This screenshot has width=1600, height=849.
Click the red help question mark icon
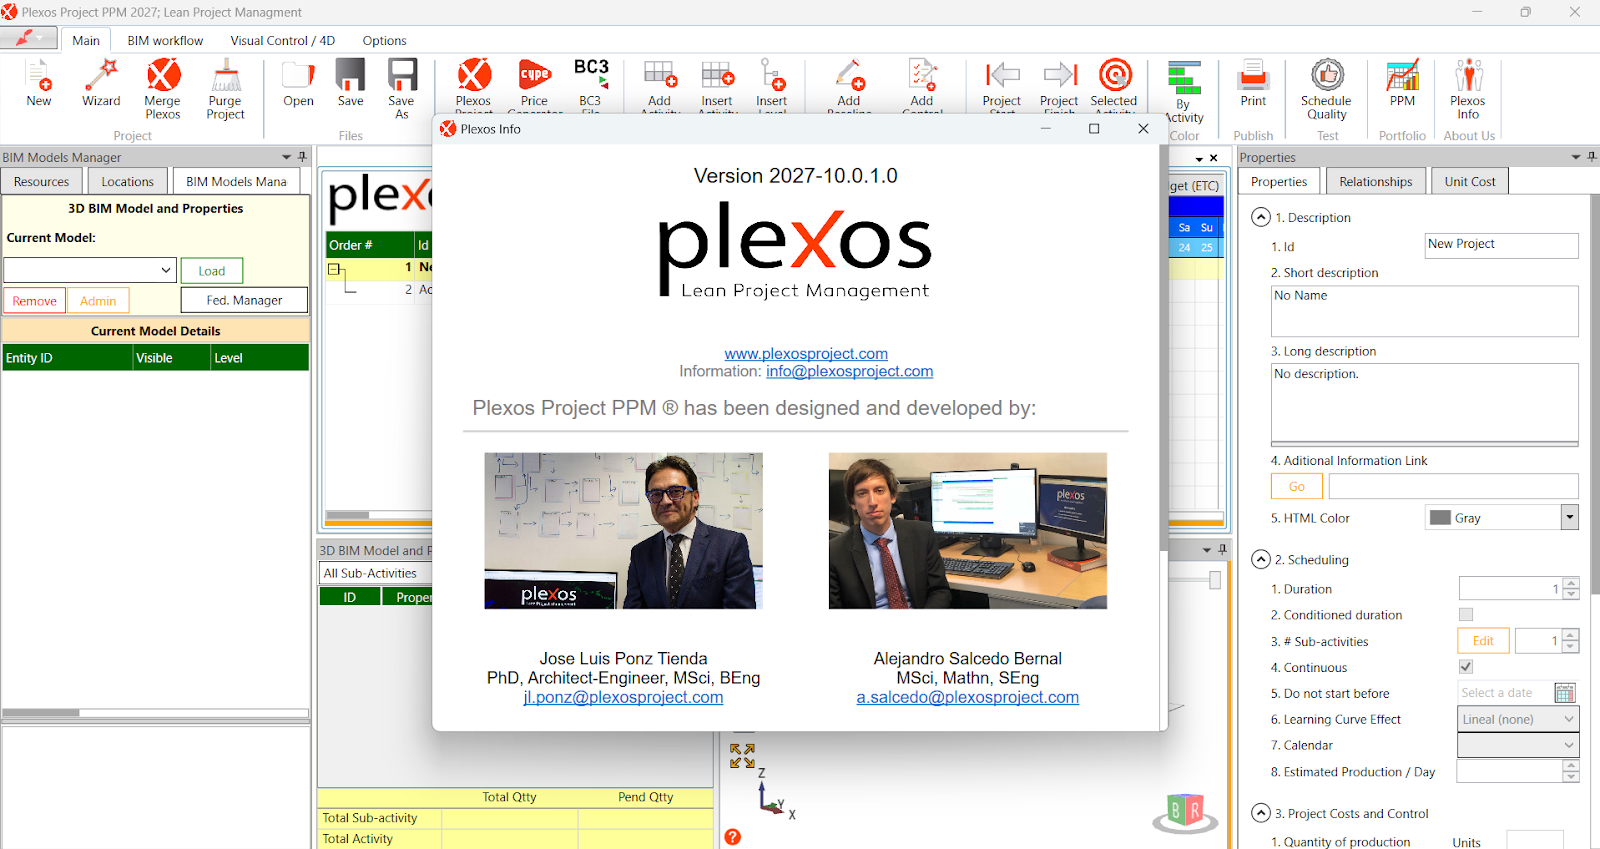pyautogui.click(x=733, y=837)
